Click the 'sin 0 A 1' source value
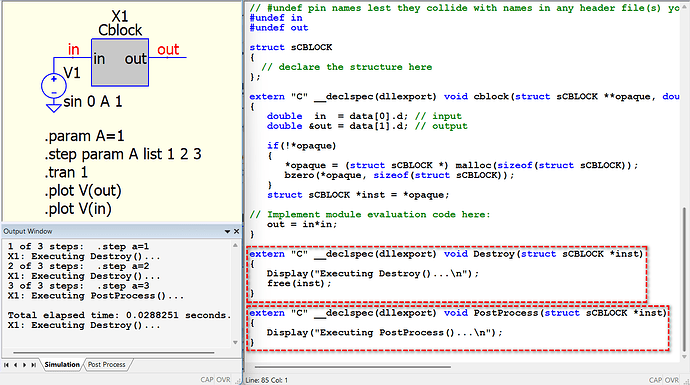This screenshot has width=690, height=385. [93, 102]
